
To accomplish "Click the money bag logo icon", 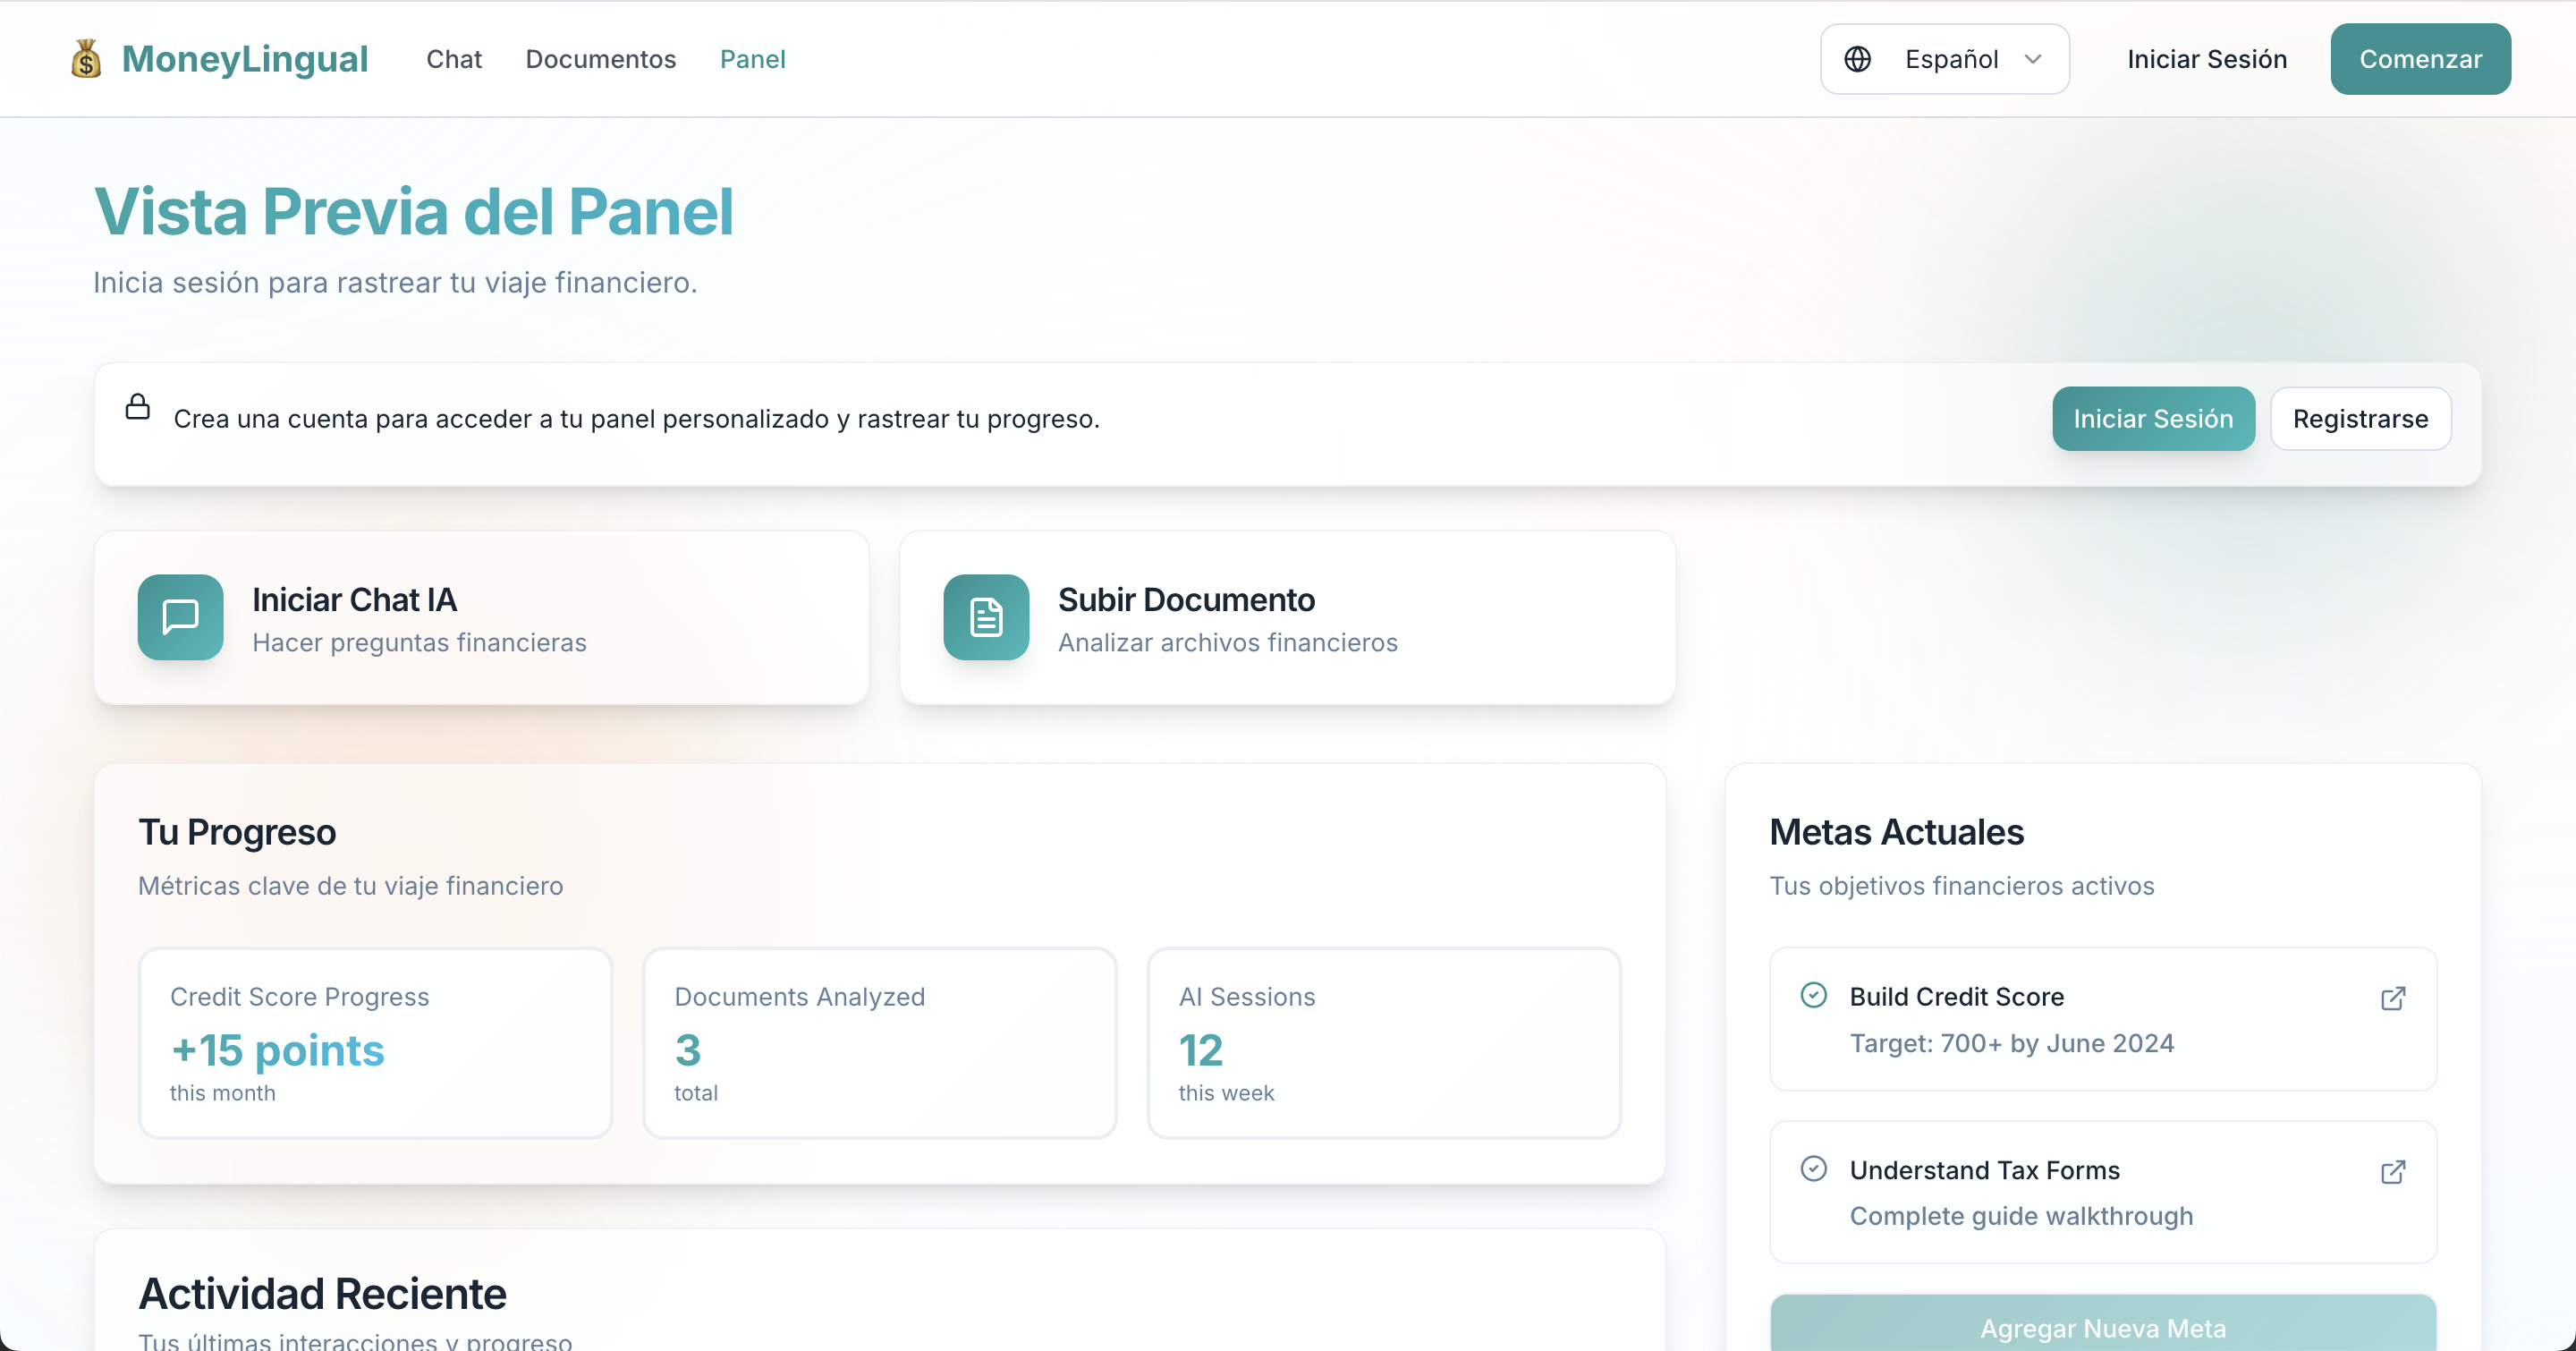I will point(86,59).
